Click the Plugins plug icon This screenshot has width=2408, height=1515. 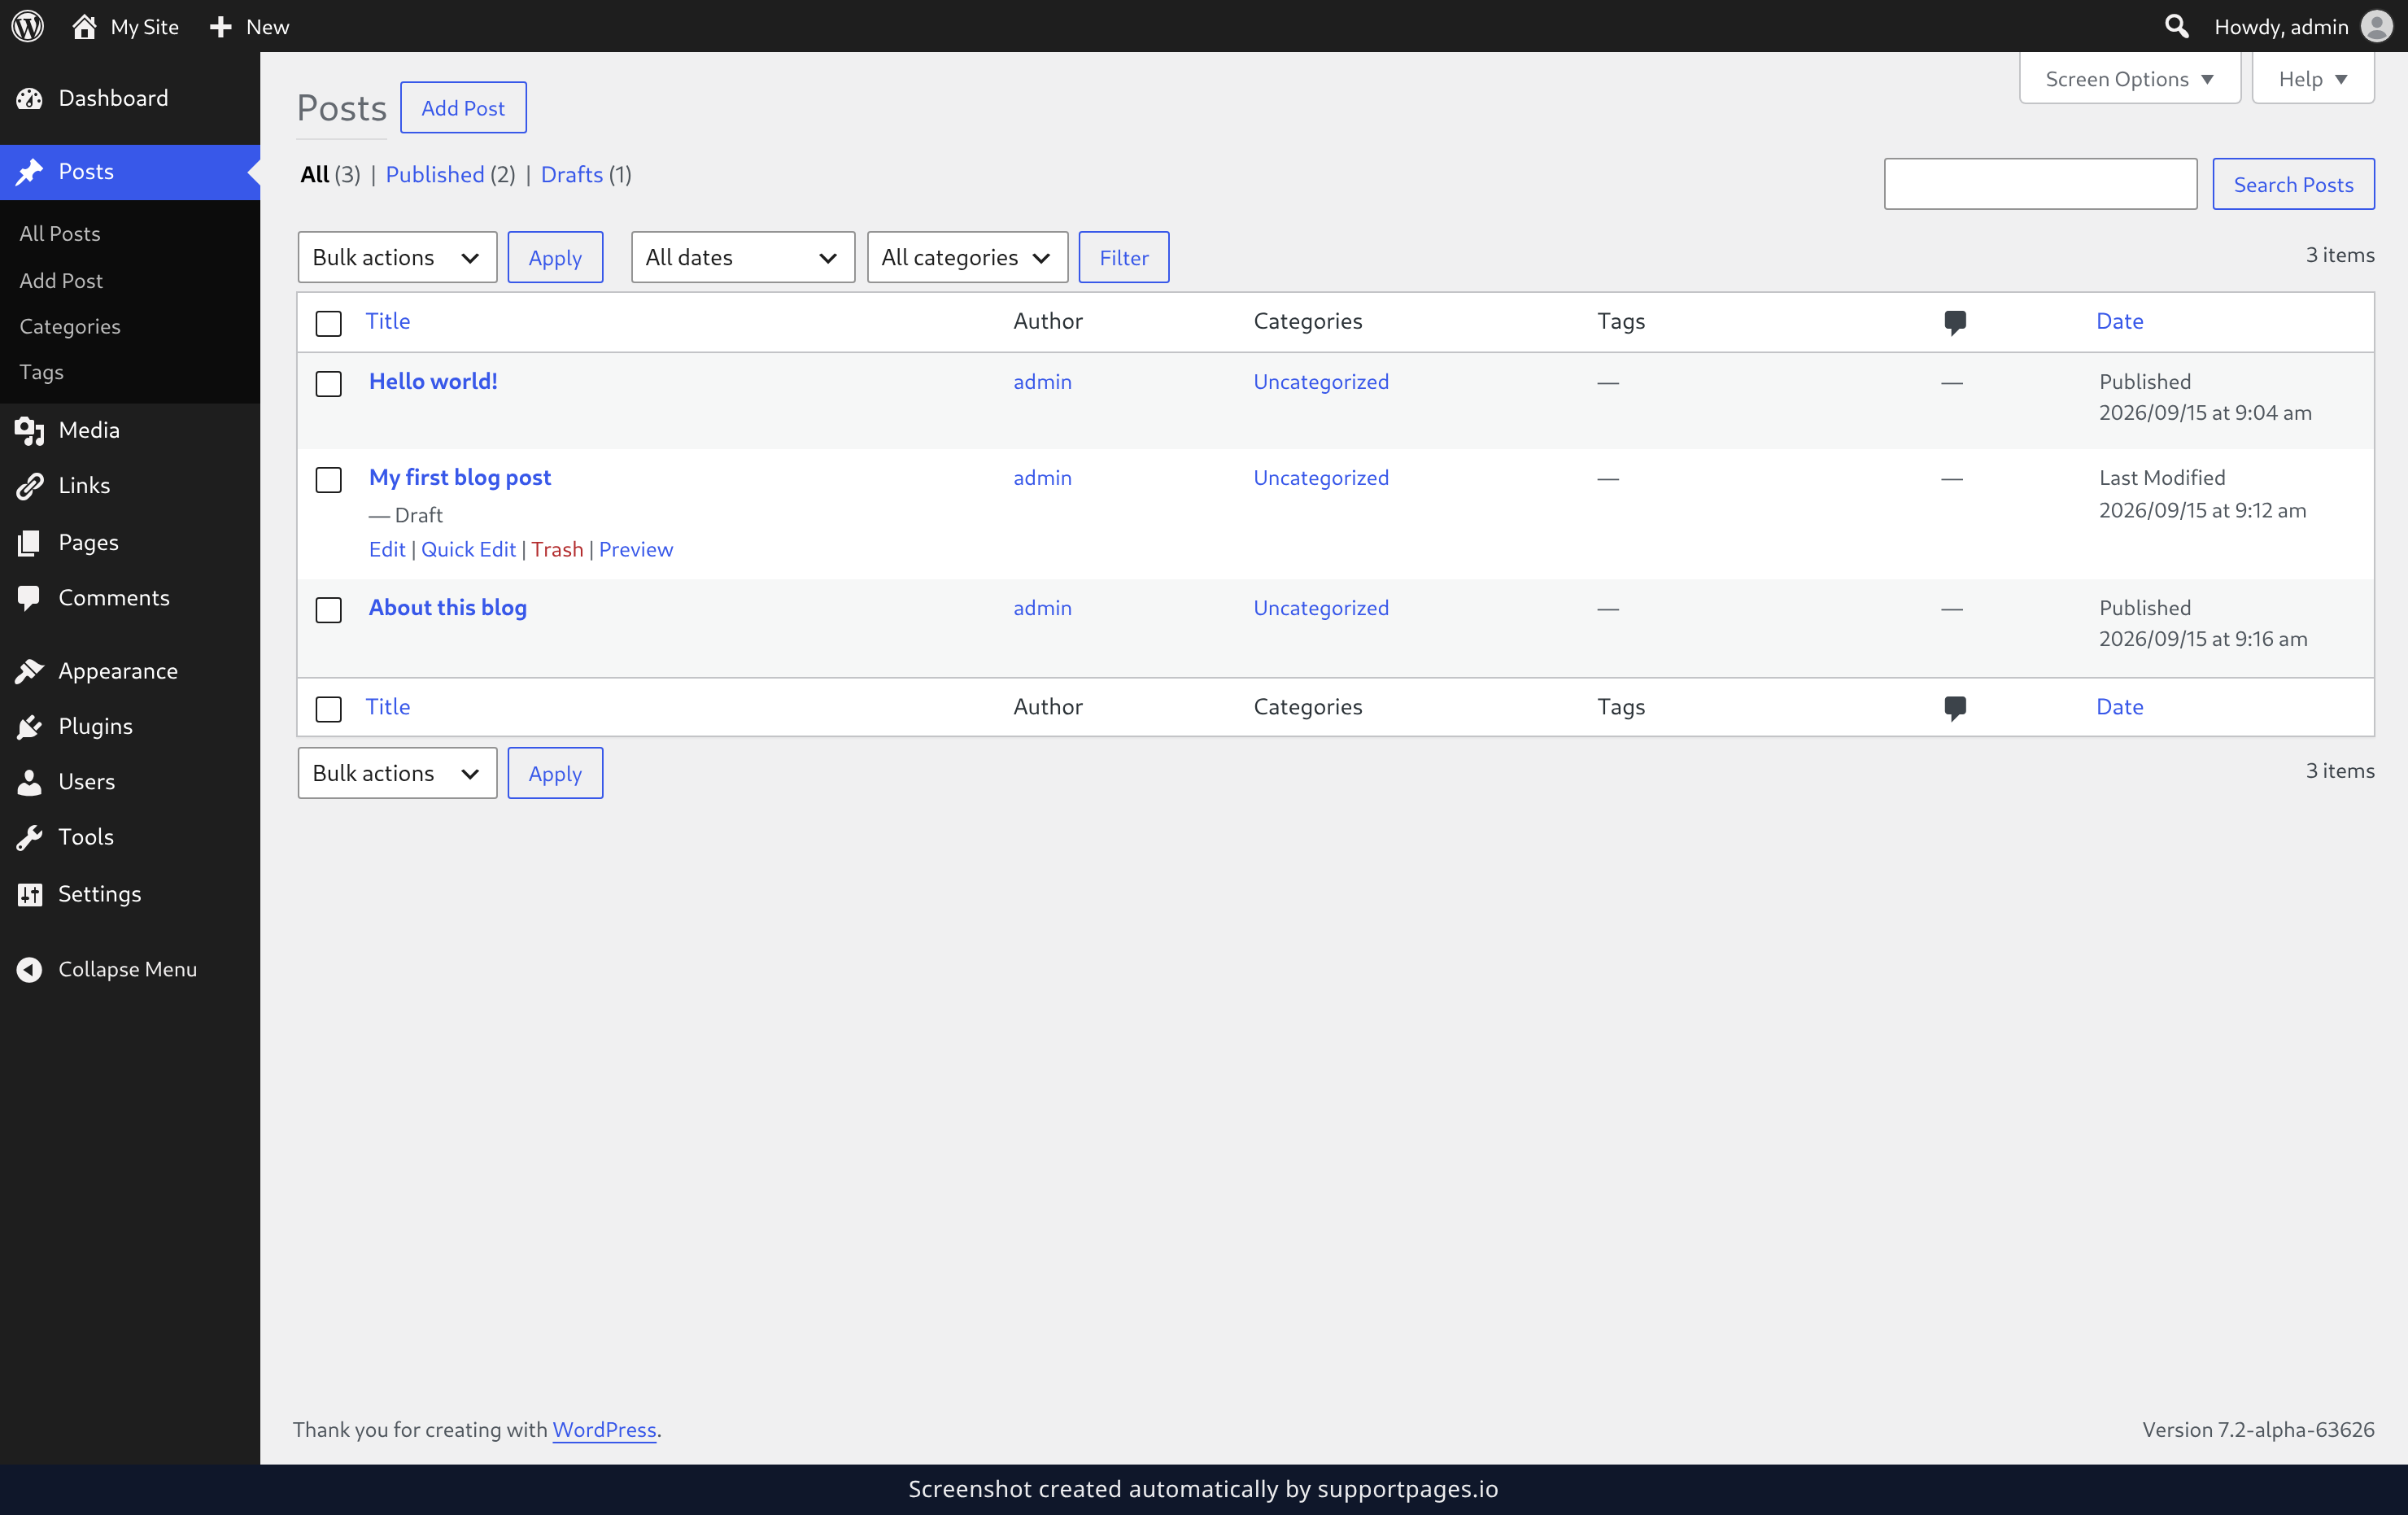30,727
